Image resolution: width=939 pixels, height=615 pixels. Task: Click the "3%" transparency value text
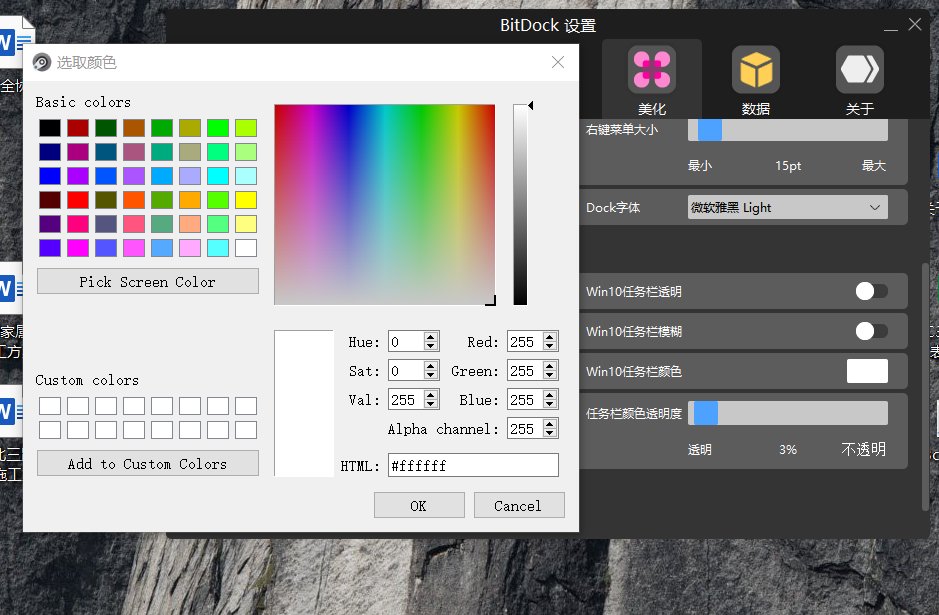[x=788, y=450]
